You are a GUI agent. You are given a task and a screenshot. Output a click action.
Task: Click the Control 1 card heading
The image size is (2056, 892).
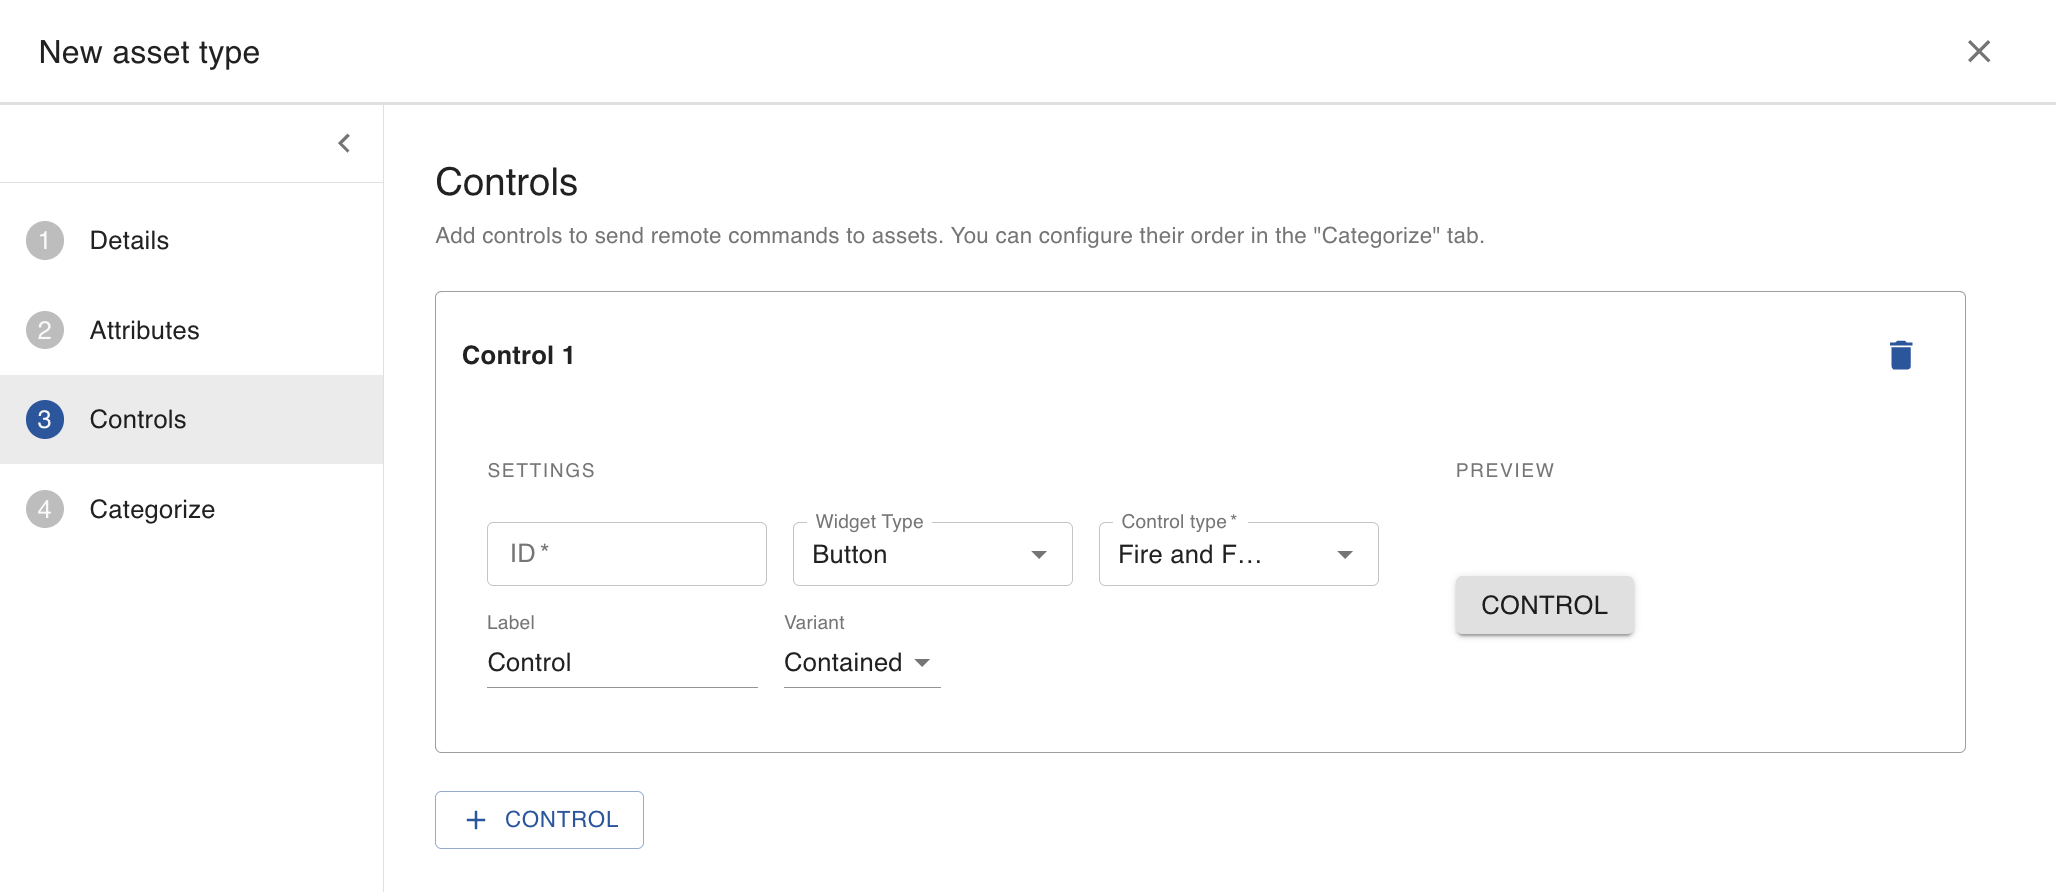[x=518, y=355]
